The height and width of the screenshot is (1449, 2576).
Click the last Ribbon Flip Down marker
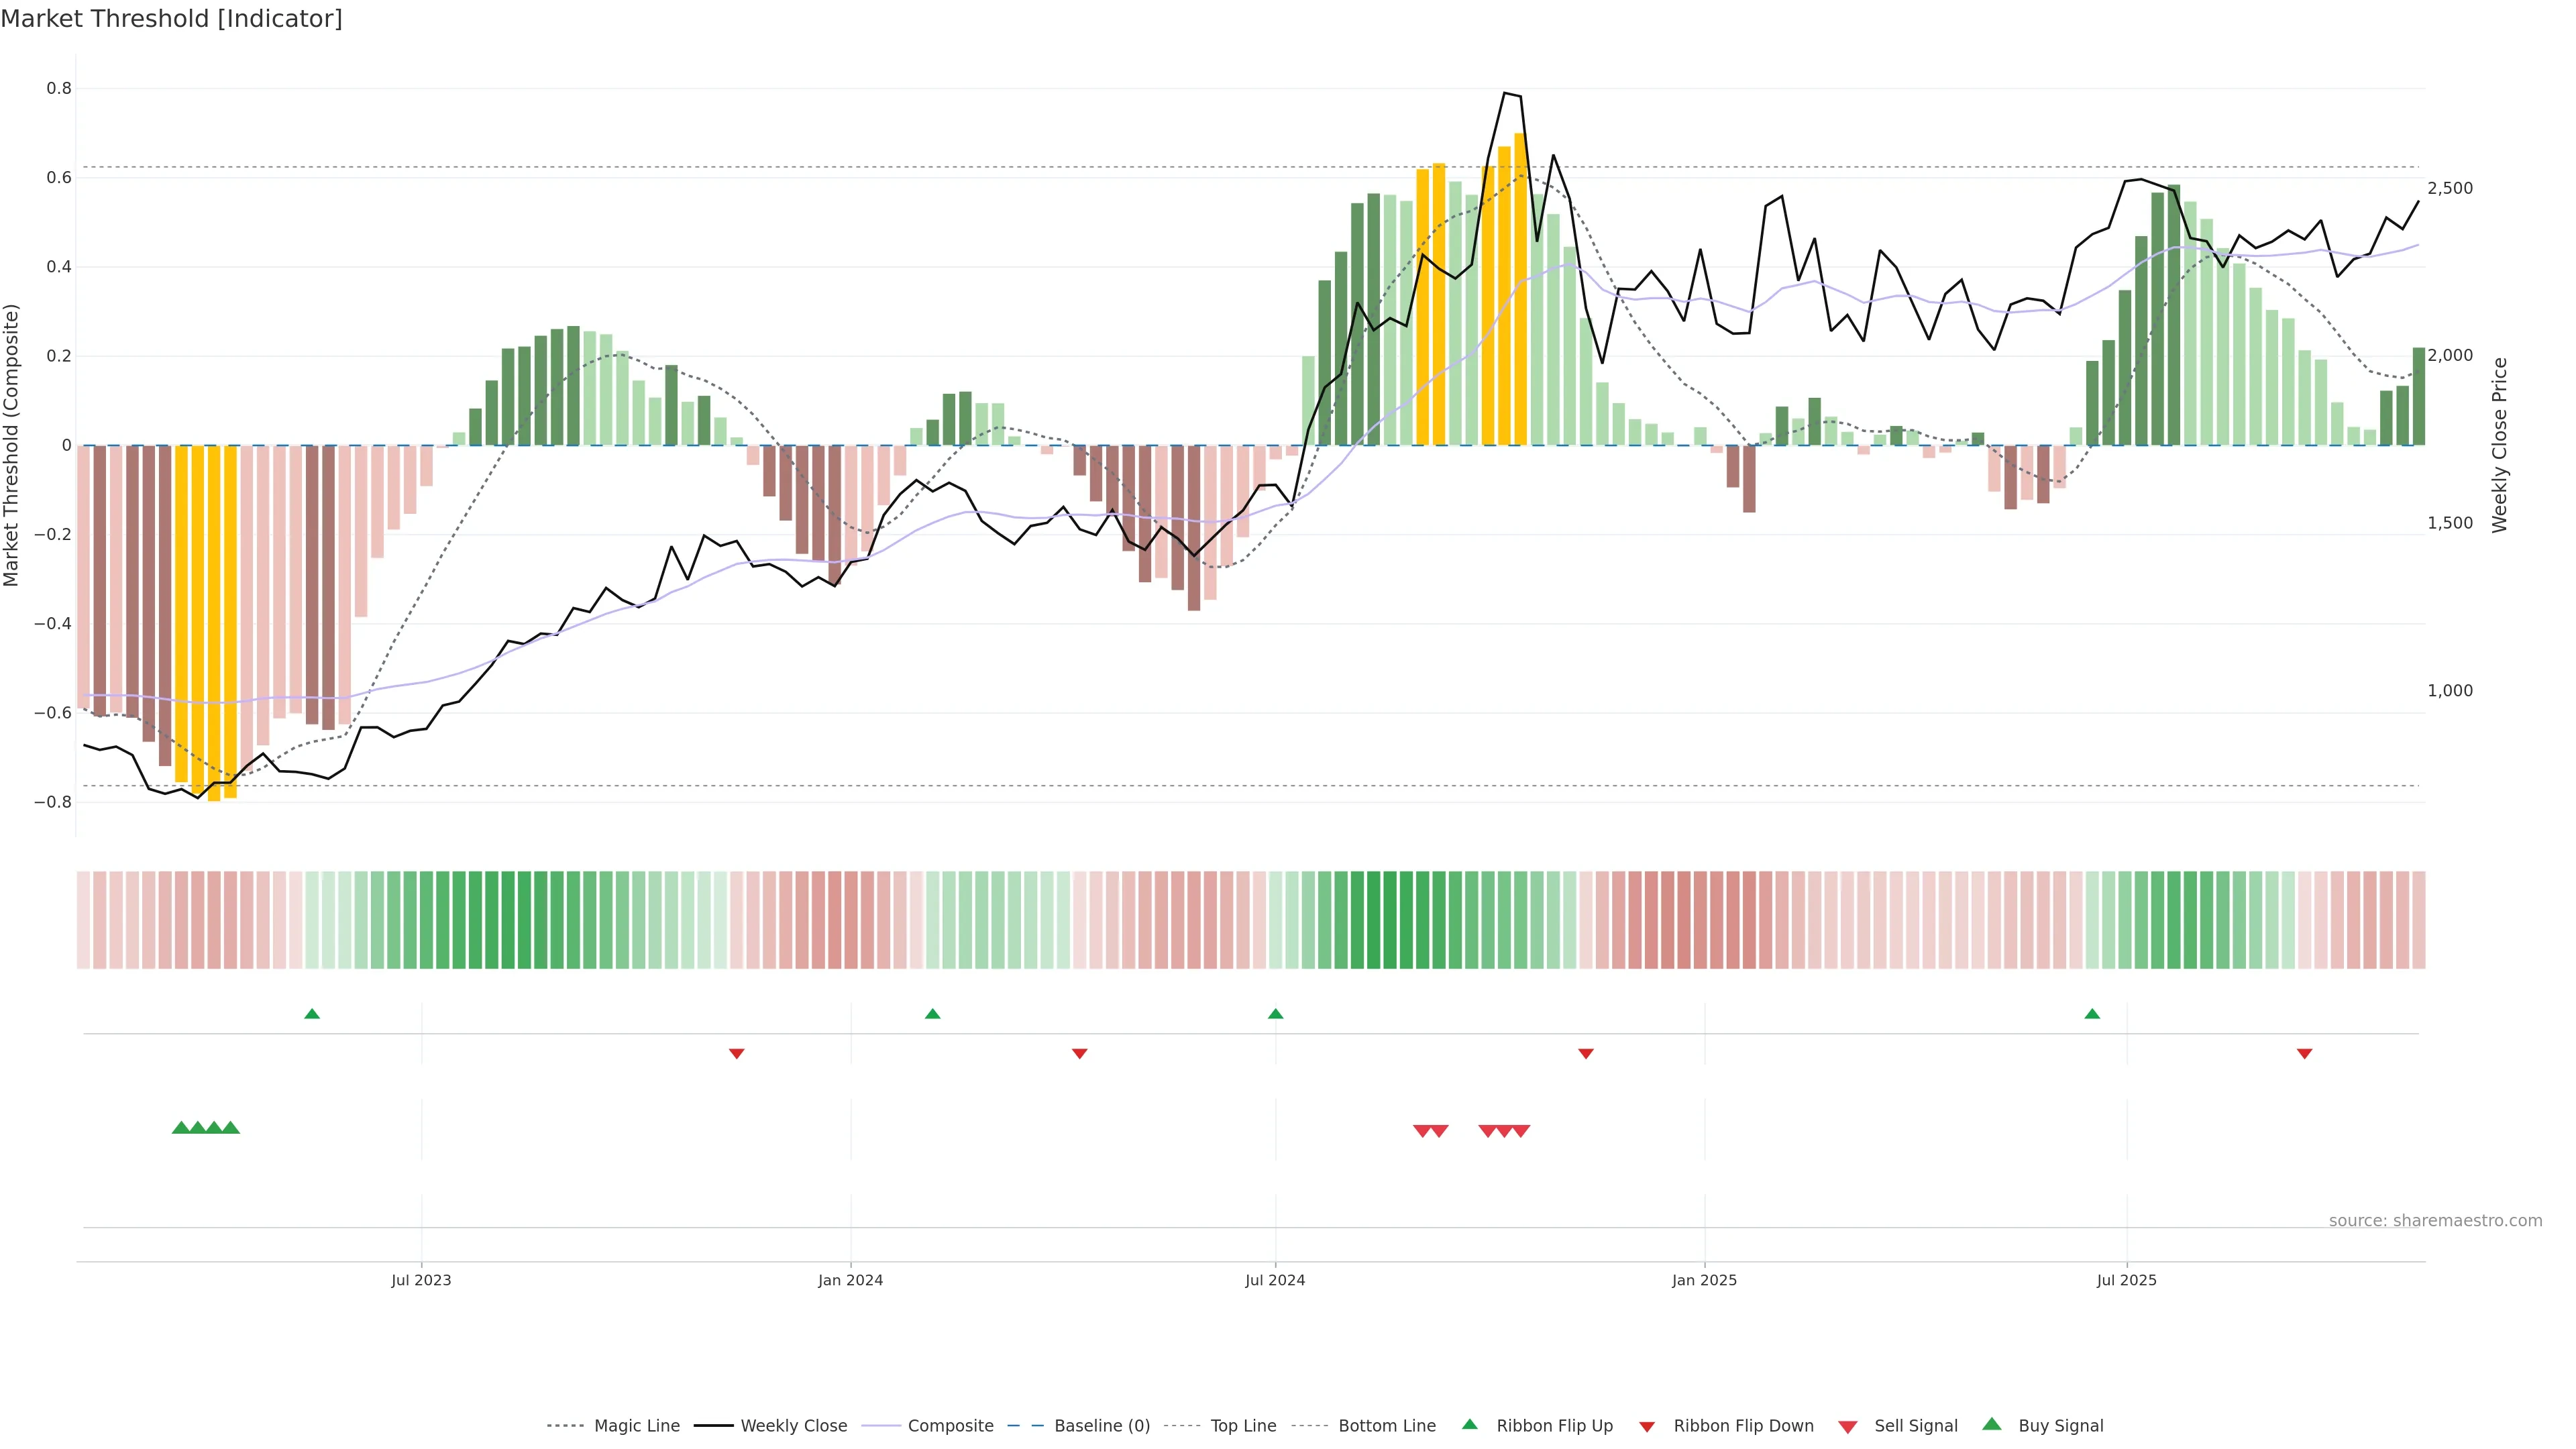click(x=2304, y=1053)
